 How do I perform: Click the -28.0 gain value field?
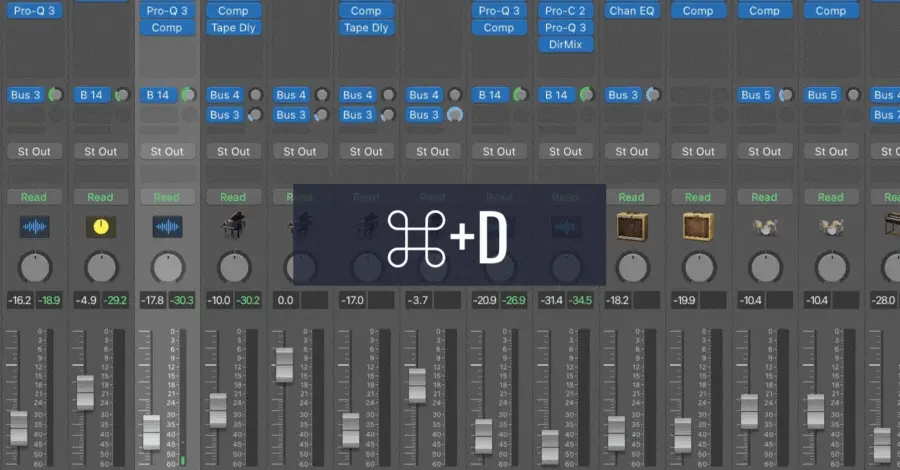click(883, 300)
